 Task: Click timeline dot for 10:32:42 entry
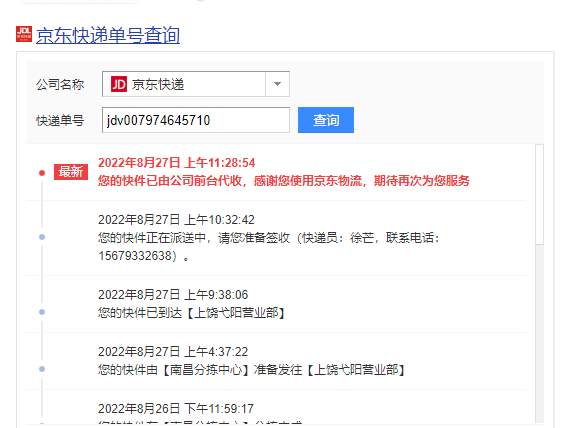coord(42,237)
